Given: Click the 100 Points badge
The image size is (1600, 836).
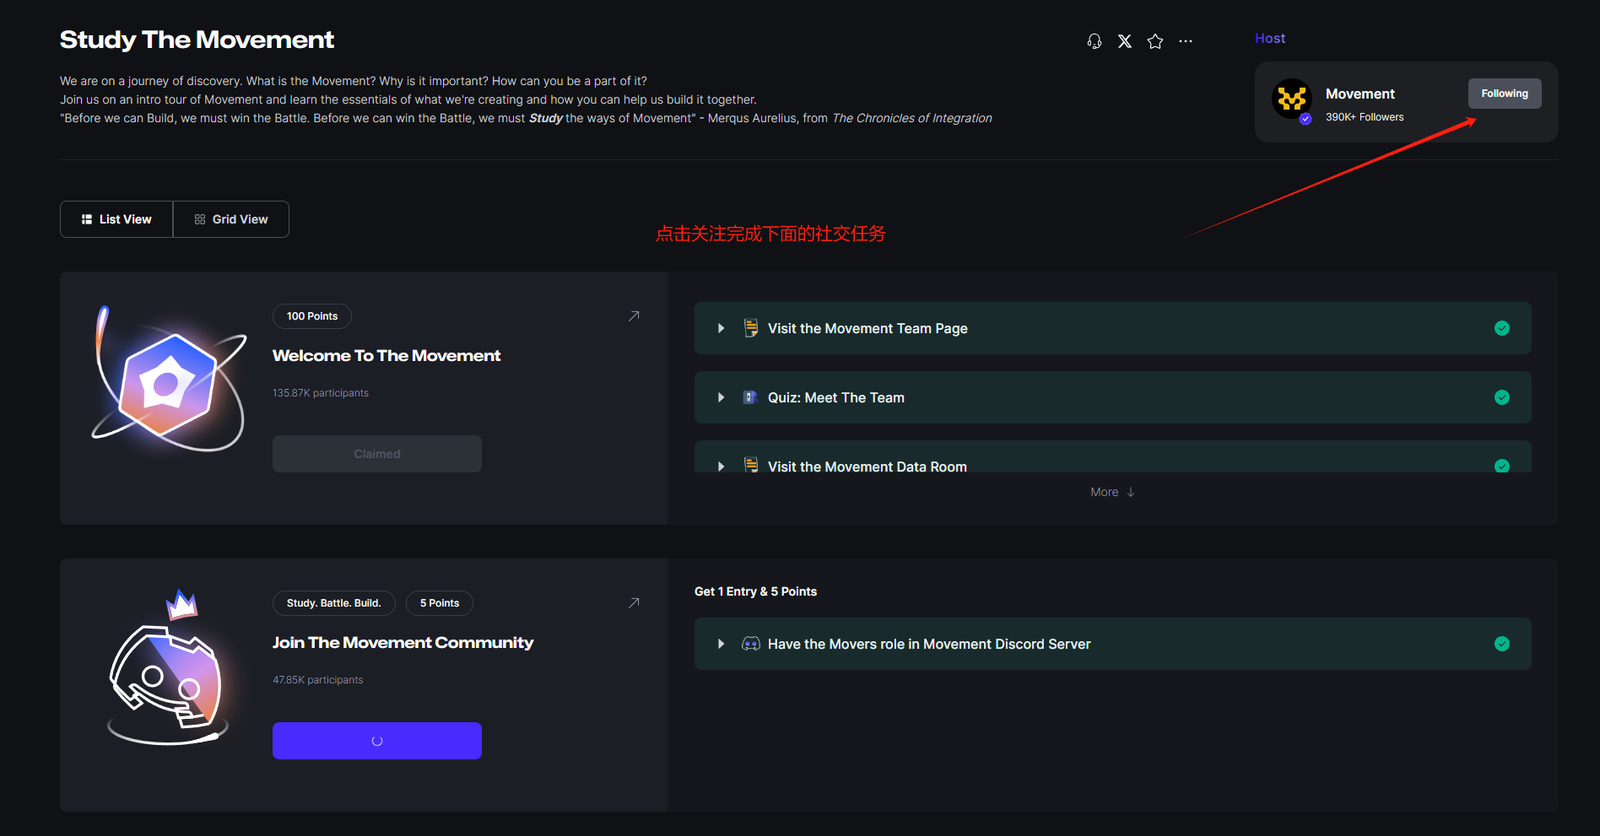Looking at the screenshot, I should 312,316.
